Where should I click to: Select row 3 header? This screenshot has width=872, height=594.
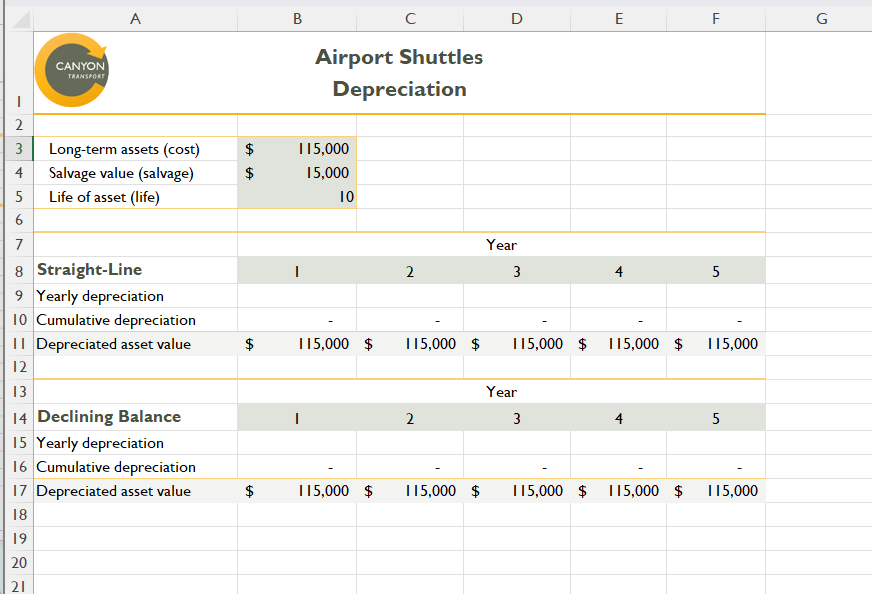(18, 148)
